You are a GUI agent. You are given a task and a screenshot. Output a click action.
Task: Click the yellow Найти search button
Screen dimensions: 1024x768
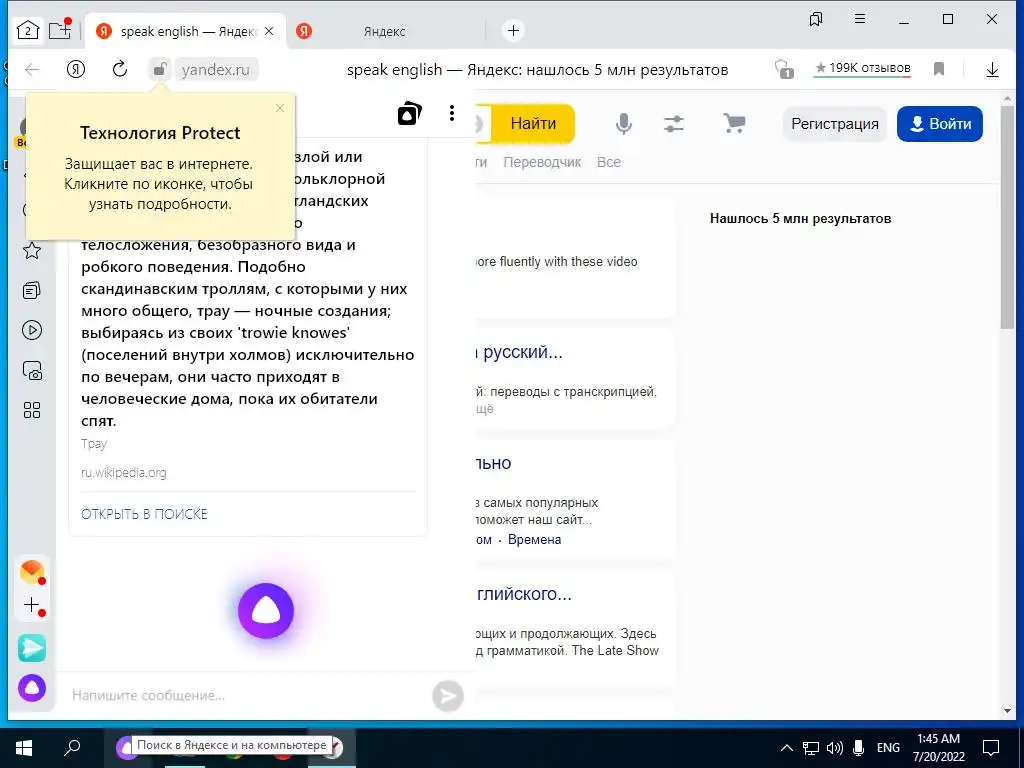tap(533, 123)
